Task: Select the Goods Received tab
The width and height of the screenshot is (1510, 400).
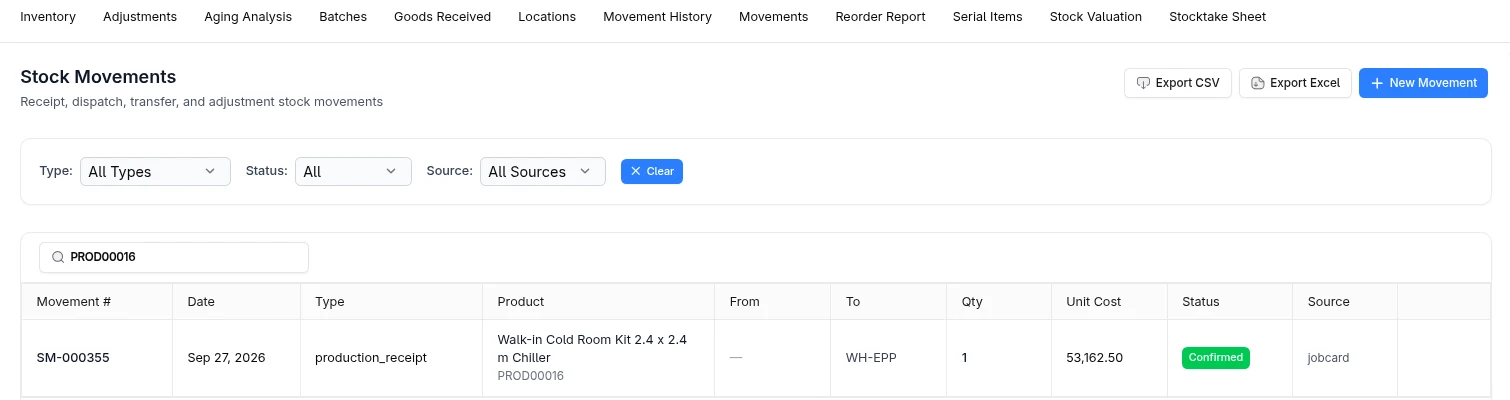Action: pyautogui.click(x=442, y=17)
